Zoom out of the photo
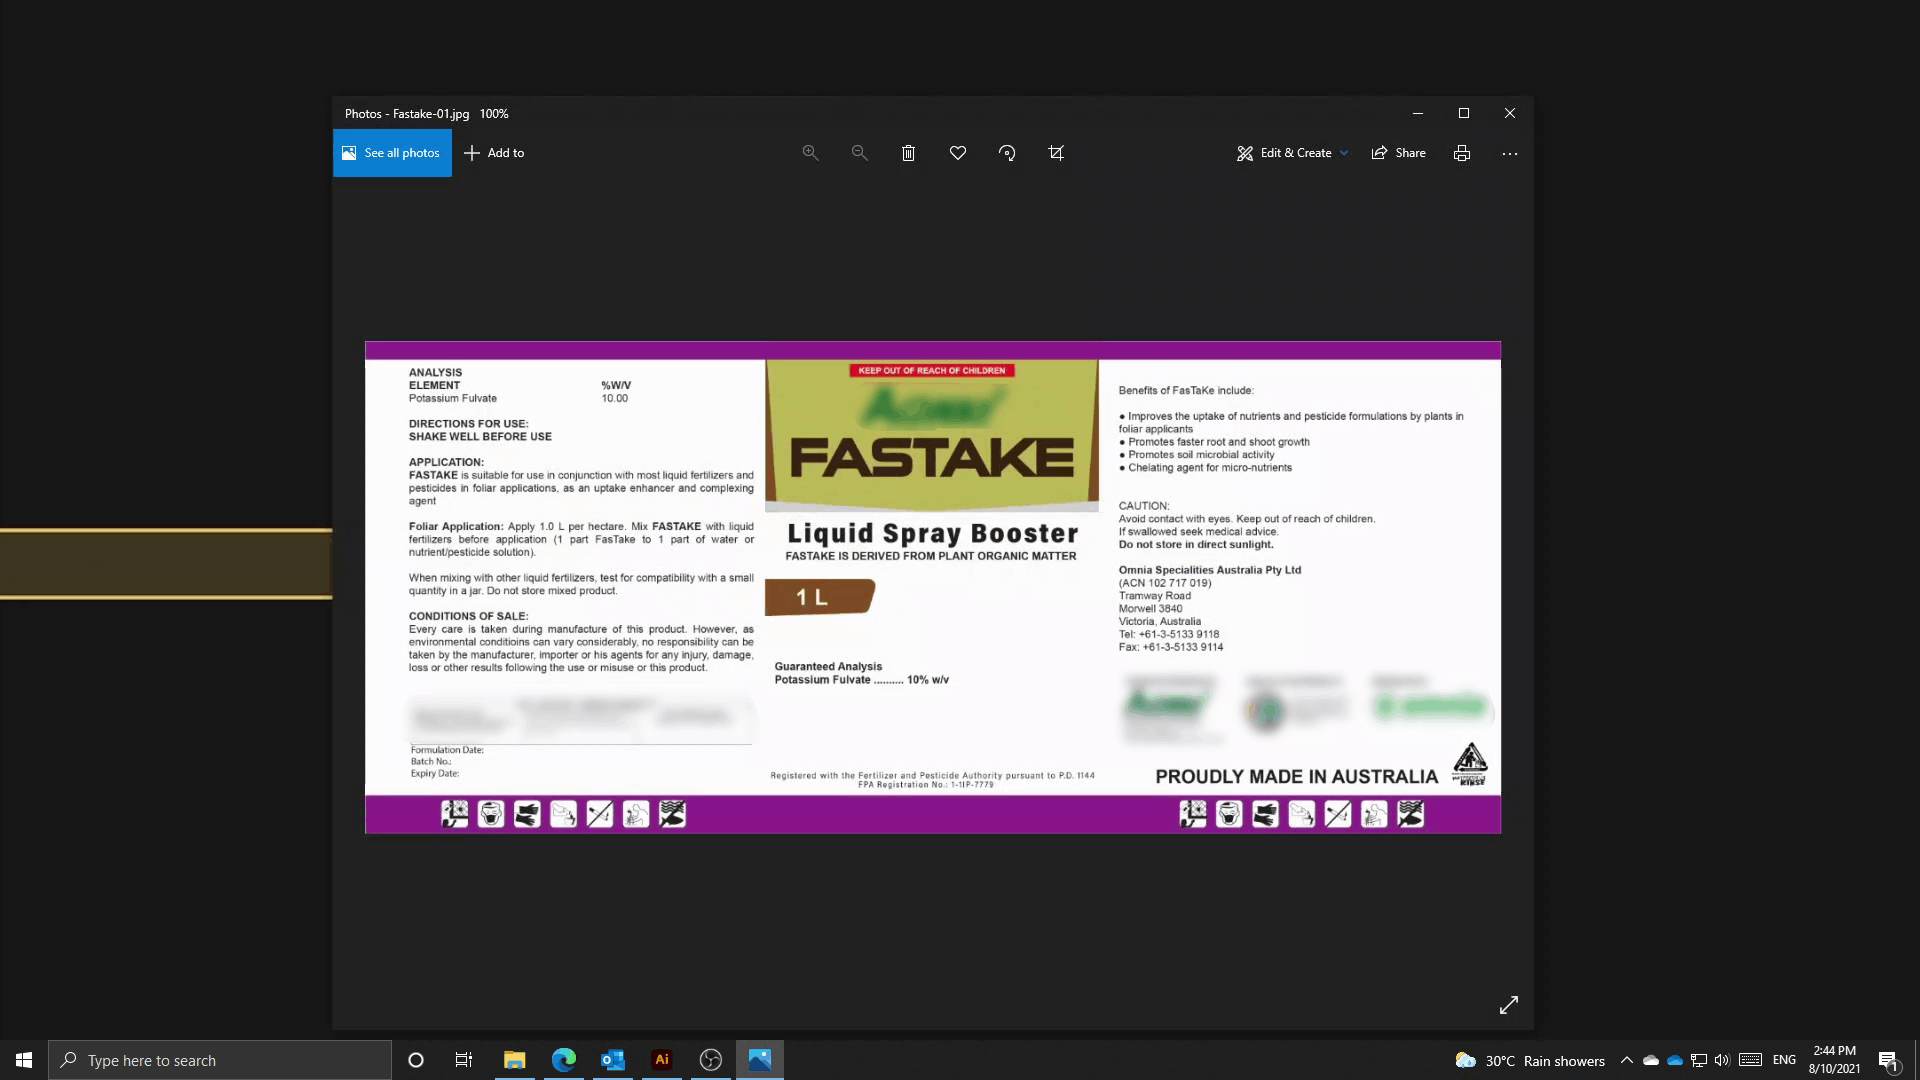 [859, 153]
